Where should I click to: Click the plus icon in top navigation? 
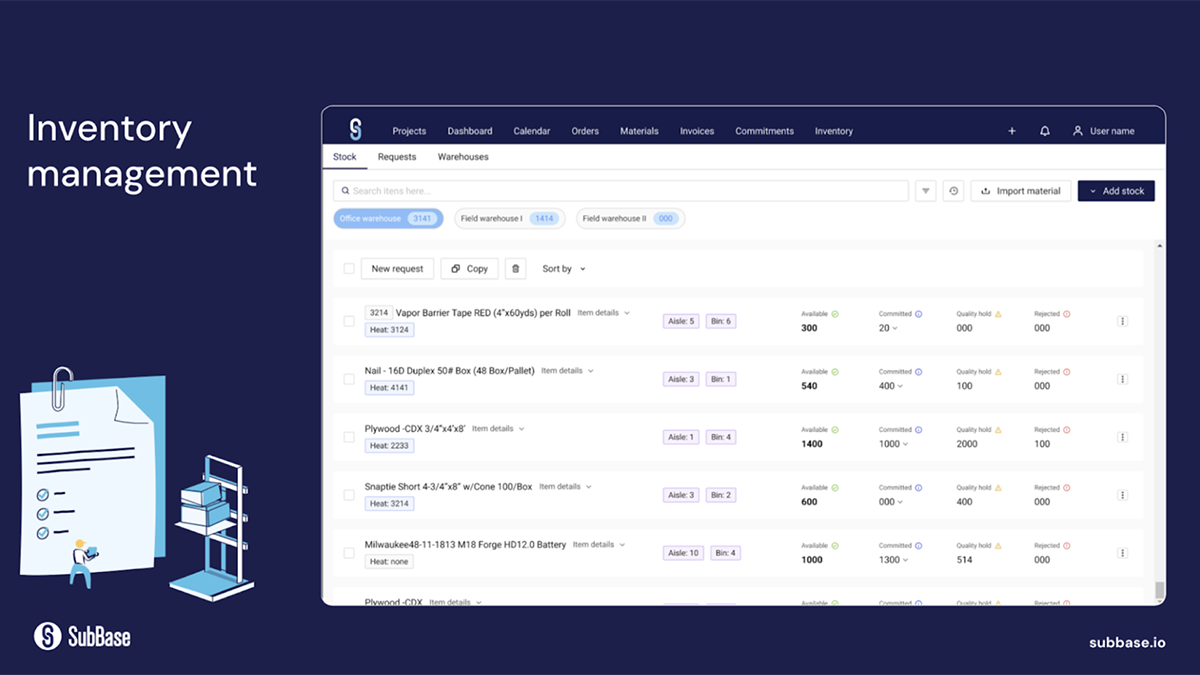1012,131
